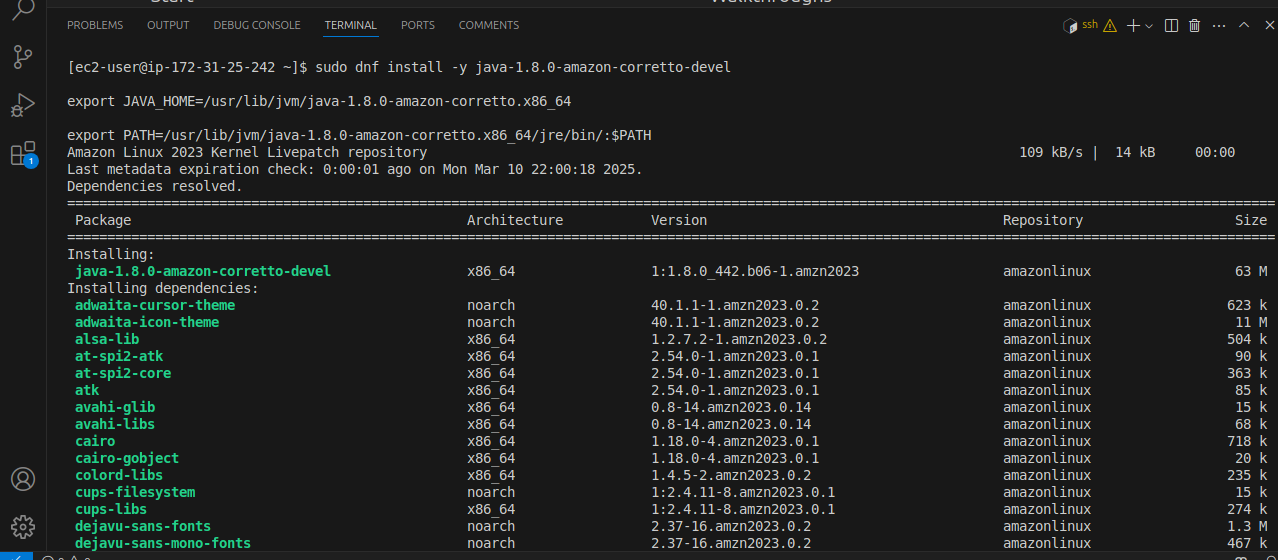This screenshot has height=560, width=1278.
Task: Click version 1.2.7.2-1.amzn2023.0.2
Action: [x=739, y=340]
